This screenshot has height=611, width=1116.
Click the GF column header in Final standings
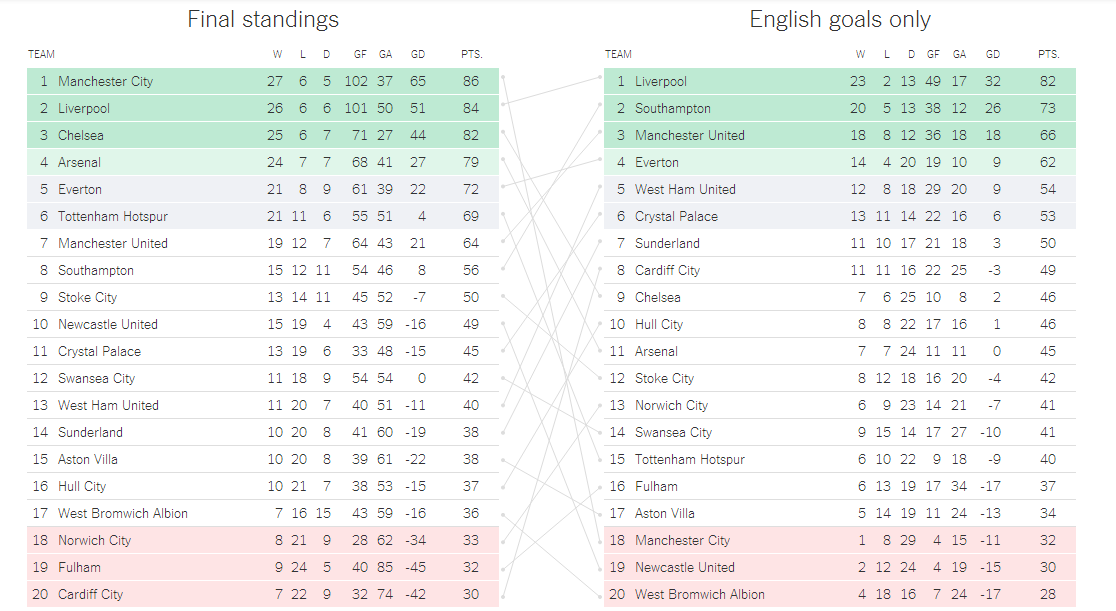pos(360,54)
